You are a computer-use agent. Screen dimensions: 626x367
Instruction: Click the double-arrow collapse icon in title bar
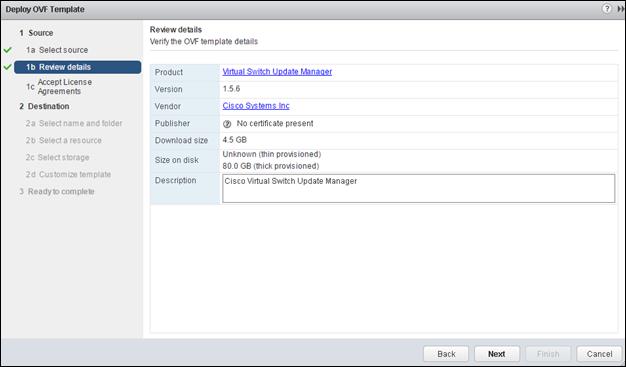click(621, 9)
